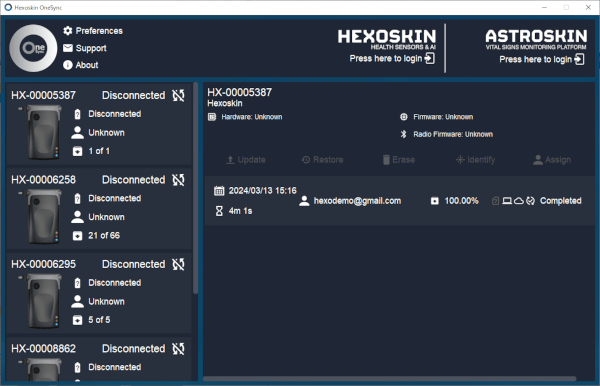The height and width of the screenshot is (386, 600).
Task: Click the record's cloud status icon
Action: [x=518, y=201]
